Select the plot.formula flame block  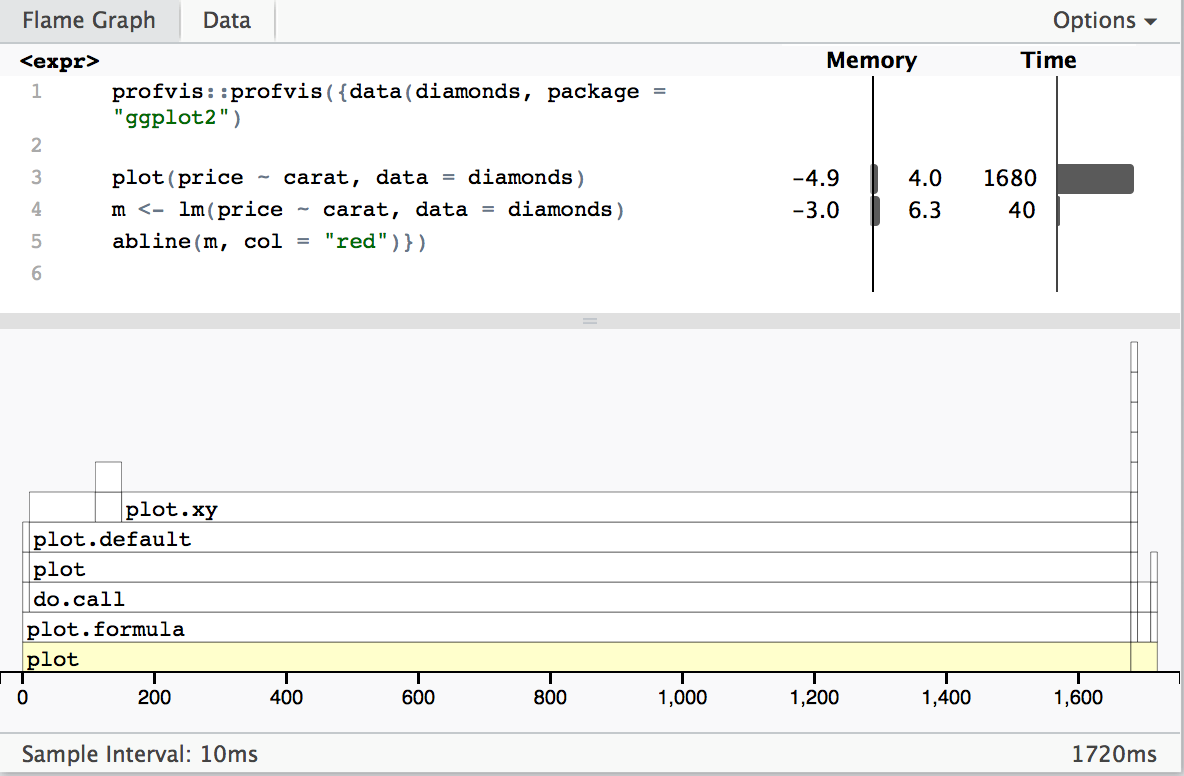point(576,628)
